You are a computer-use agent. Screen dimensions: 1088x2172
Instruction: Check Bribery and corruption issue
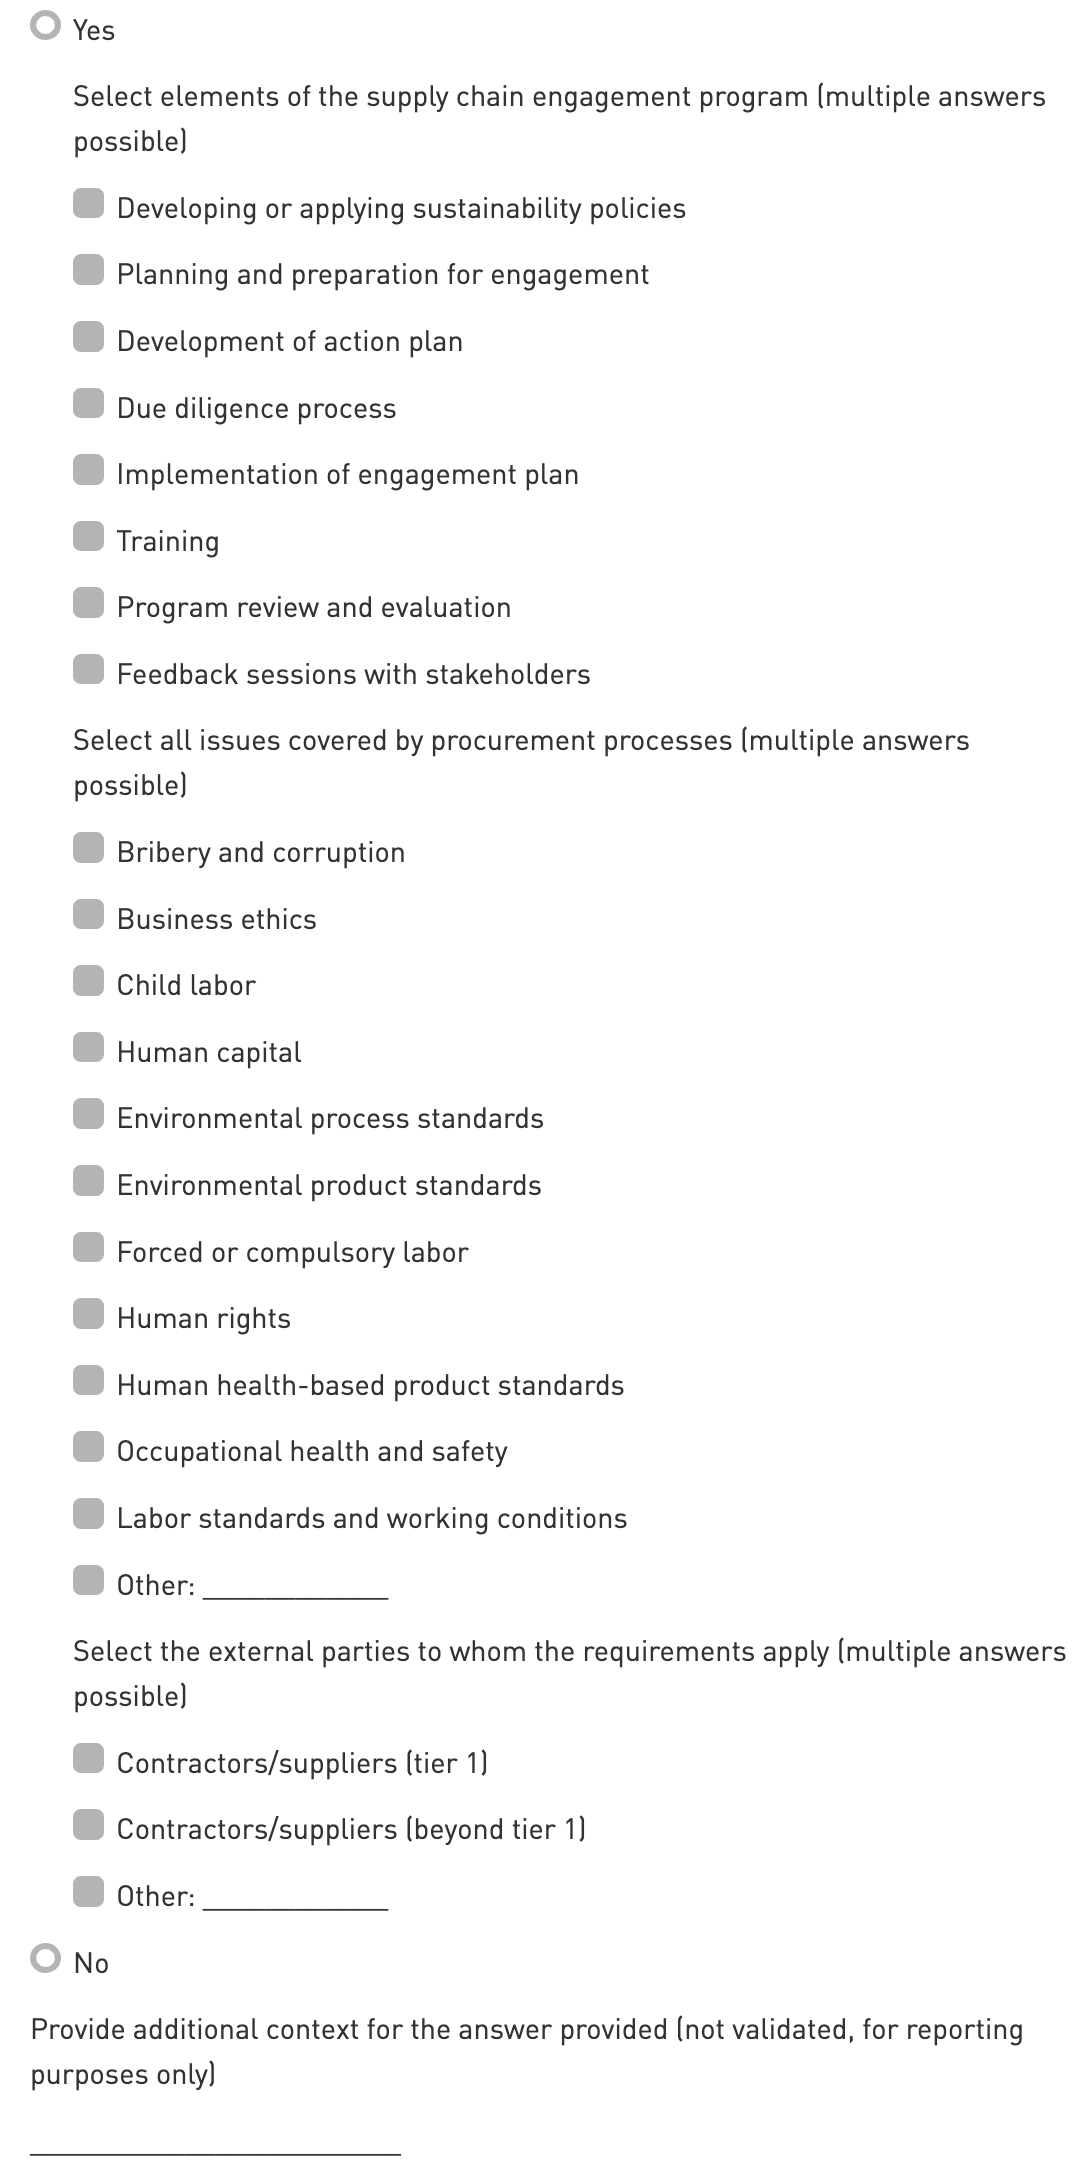click(x=88, y=849)
